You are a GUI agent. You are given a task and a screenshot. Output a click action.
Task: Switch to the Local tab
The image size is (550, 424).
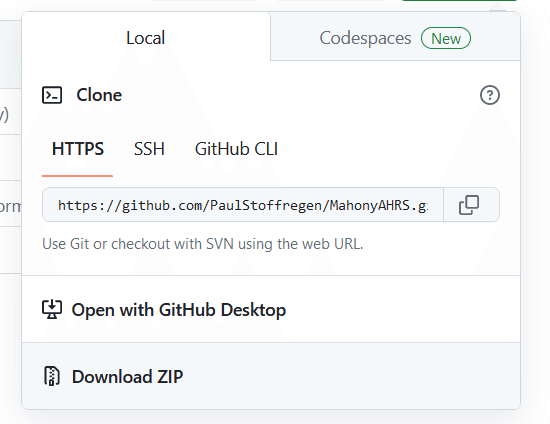pyautogui.click(x=146, y=38)
